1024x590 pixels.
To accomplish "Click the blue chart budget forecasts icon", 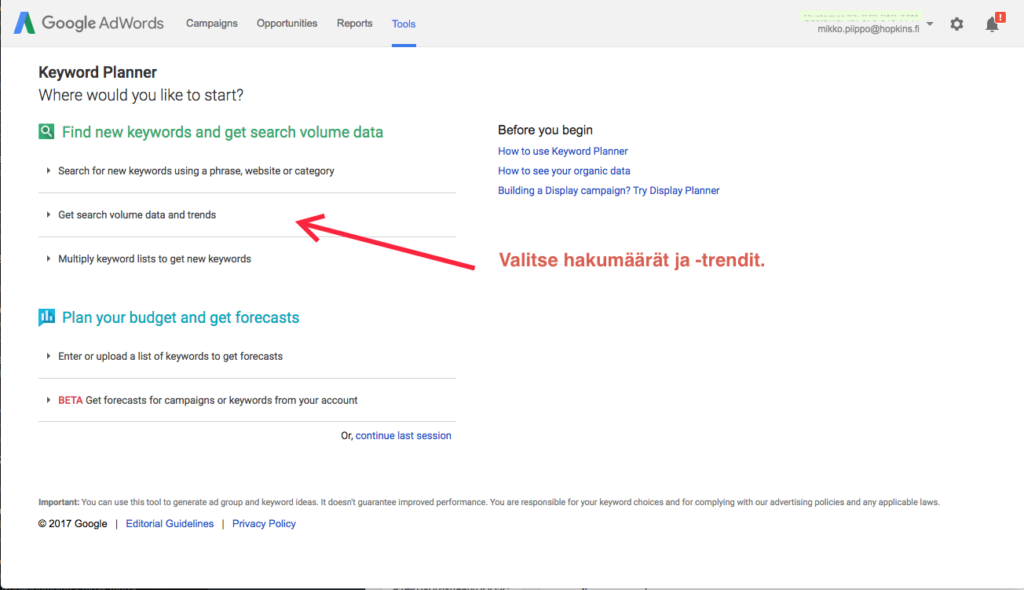I will click(x=46, y=317).
